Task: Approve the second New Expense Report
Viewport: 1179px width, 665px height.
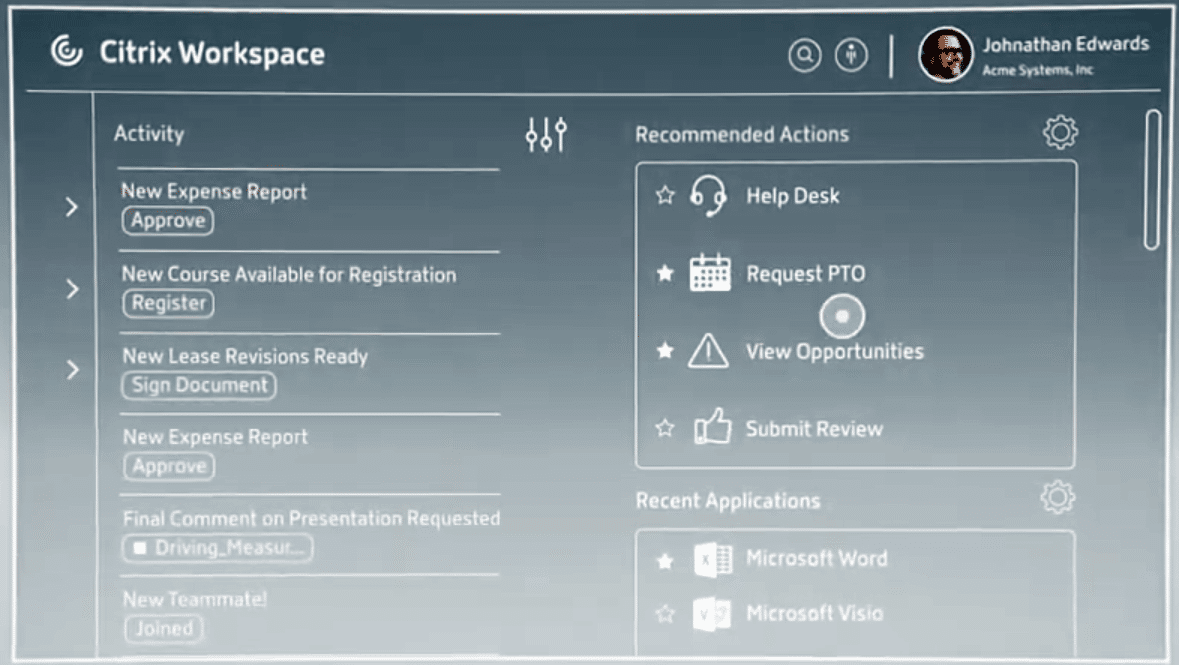Action: click(169, 466)
